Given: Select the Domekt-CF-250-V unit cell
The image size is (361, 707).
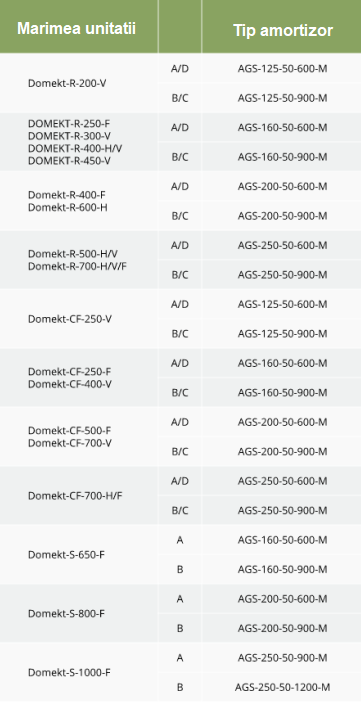Looking at the screenshot, I should click(x=70, y=319).
